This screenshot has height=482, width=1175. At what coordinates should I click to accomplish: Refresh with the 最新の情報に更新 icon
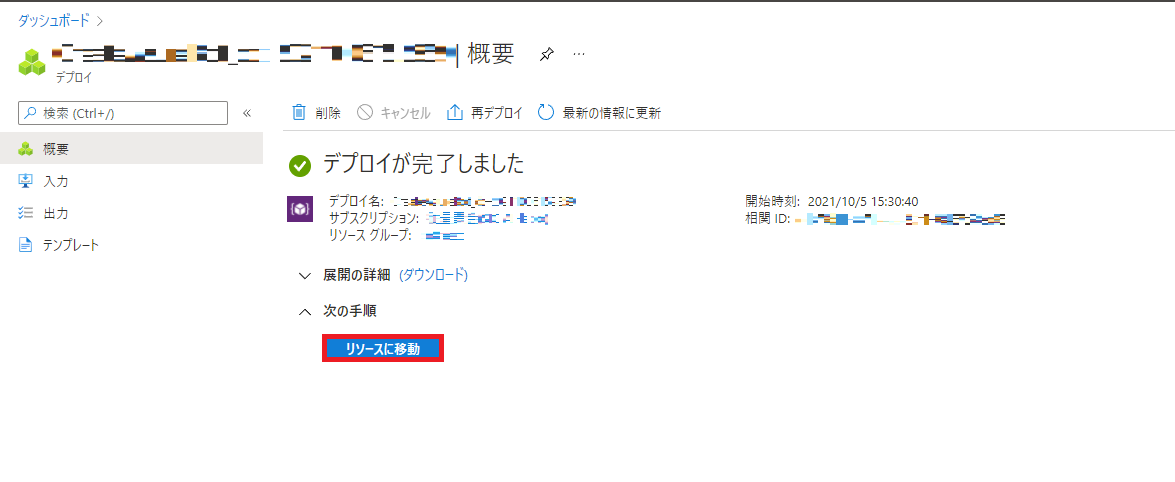coord(546,112)
